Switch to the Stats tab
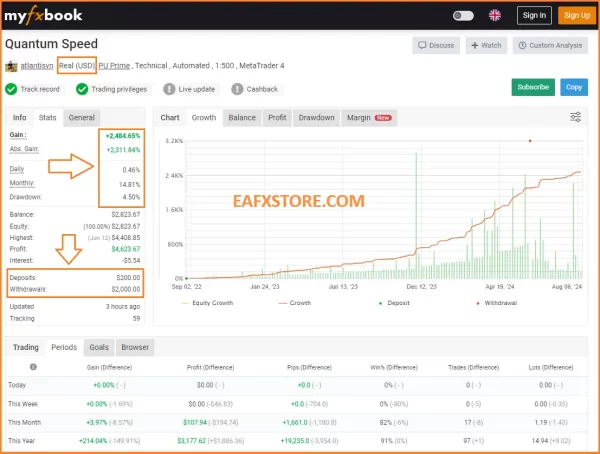The width and height of the screenshot is (600, 454). tap(47, 118)
